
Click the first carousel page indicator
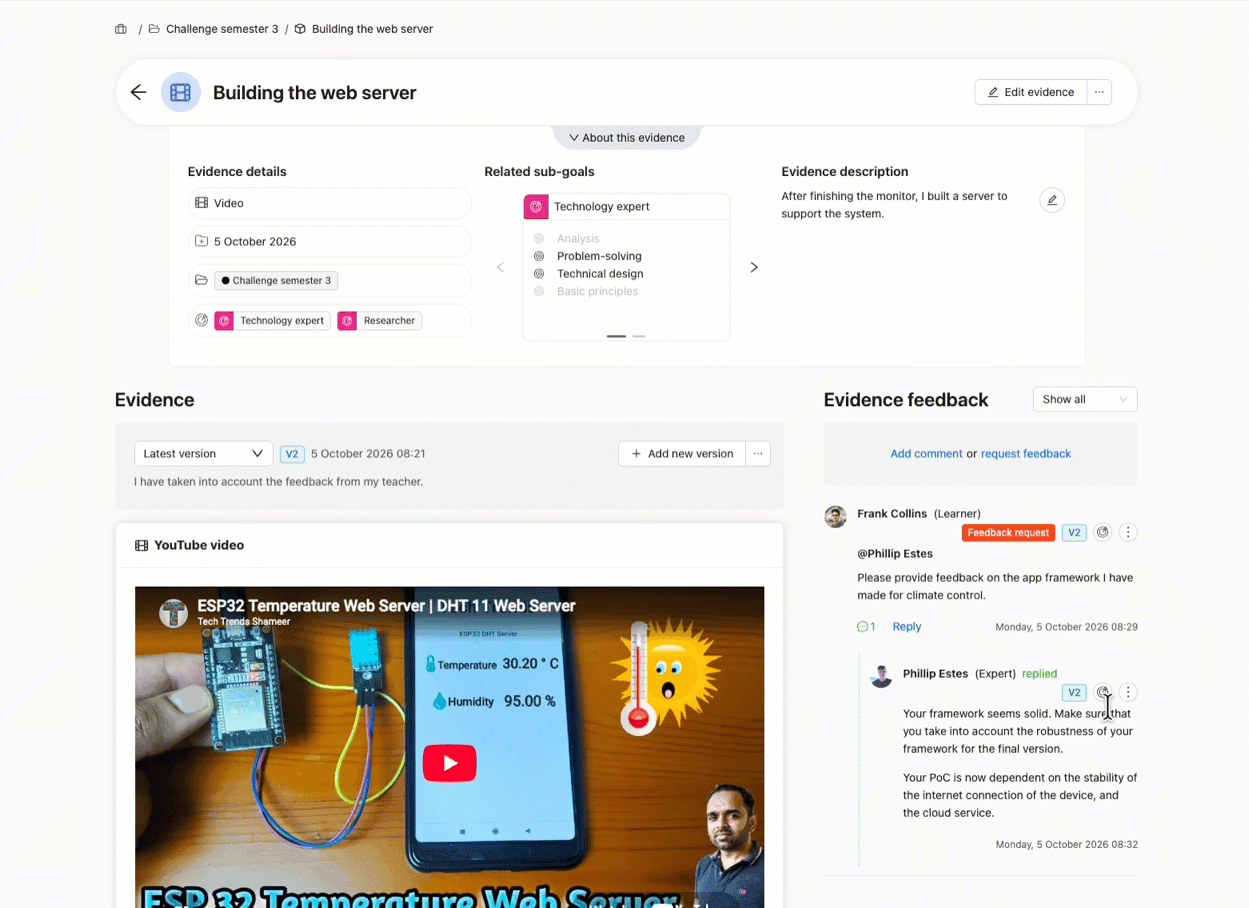616,336
